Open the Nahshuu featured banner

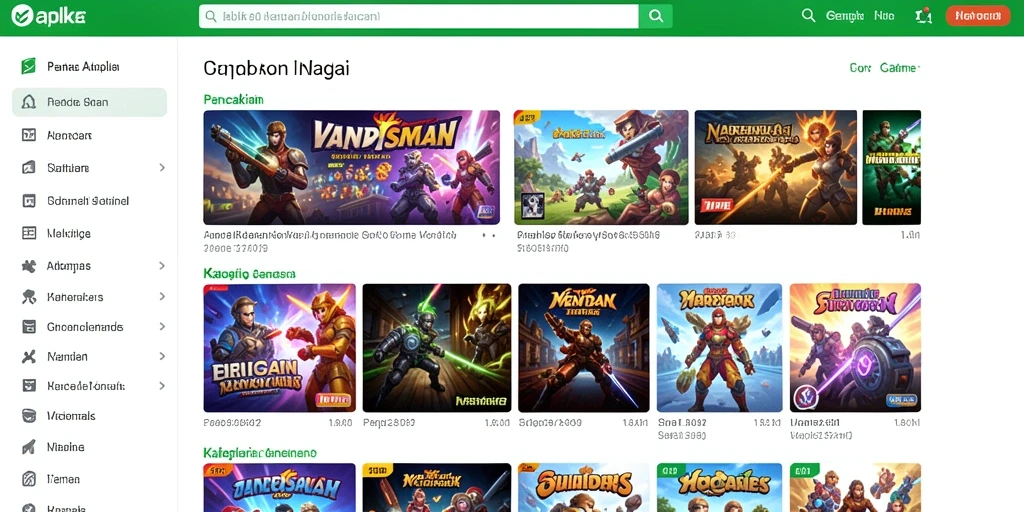click(x=775, y=167)
